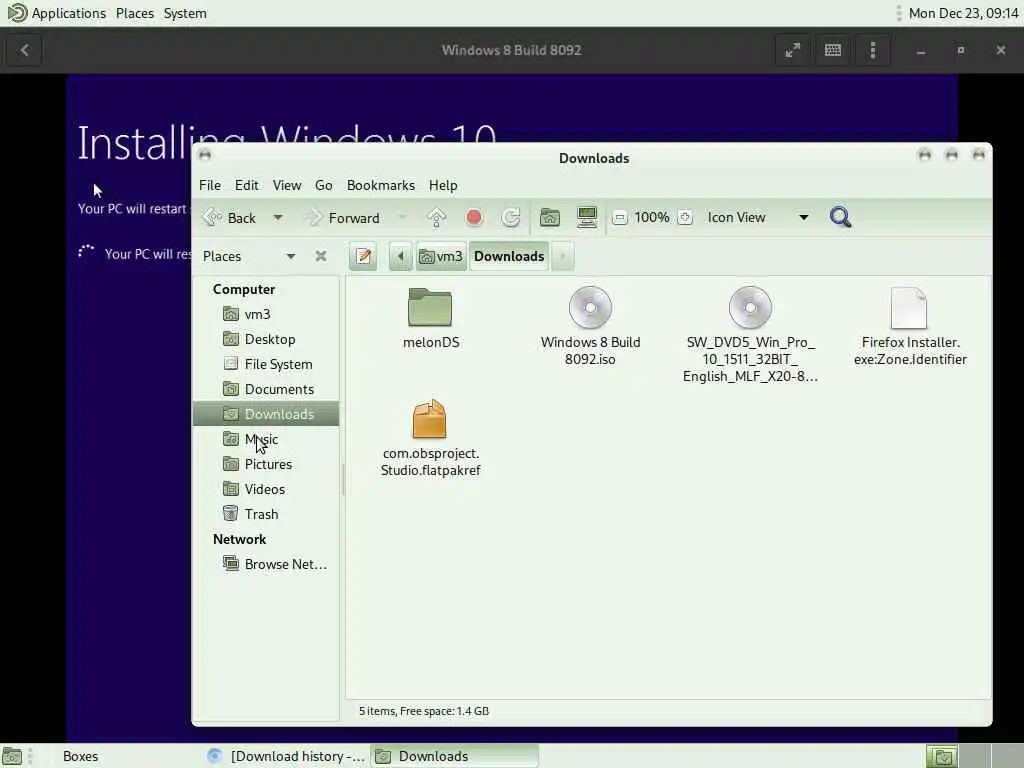The height and width of the screenshot is (768, 1024).
Task: Reload the current folder
Action: point(511,217)
